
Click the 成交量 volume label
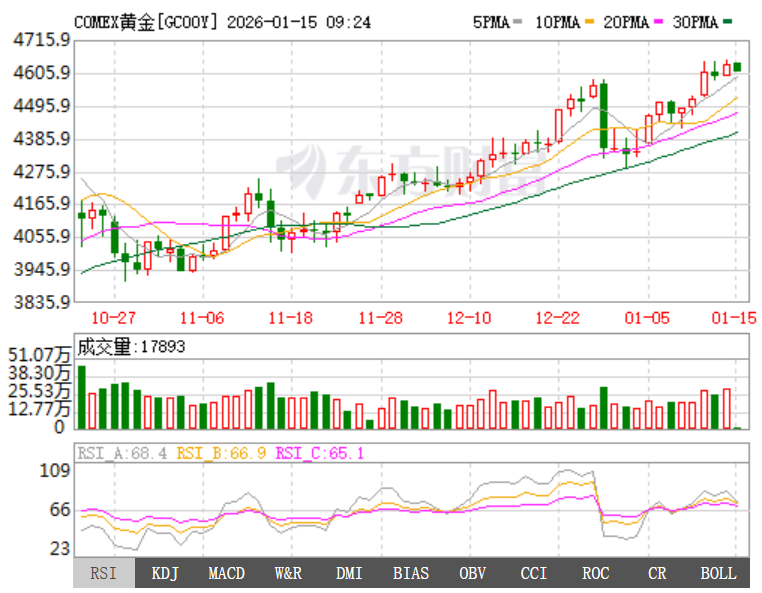pos(105,347)
